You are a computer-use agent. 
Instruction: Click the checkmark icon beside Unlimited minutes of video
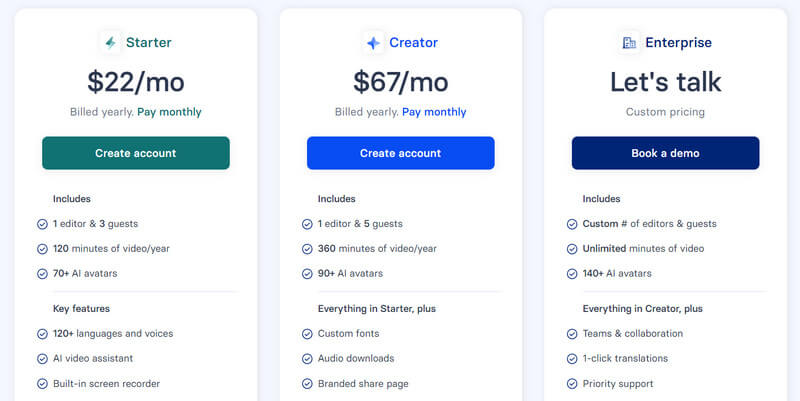(x=572, y=249)
